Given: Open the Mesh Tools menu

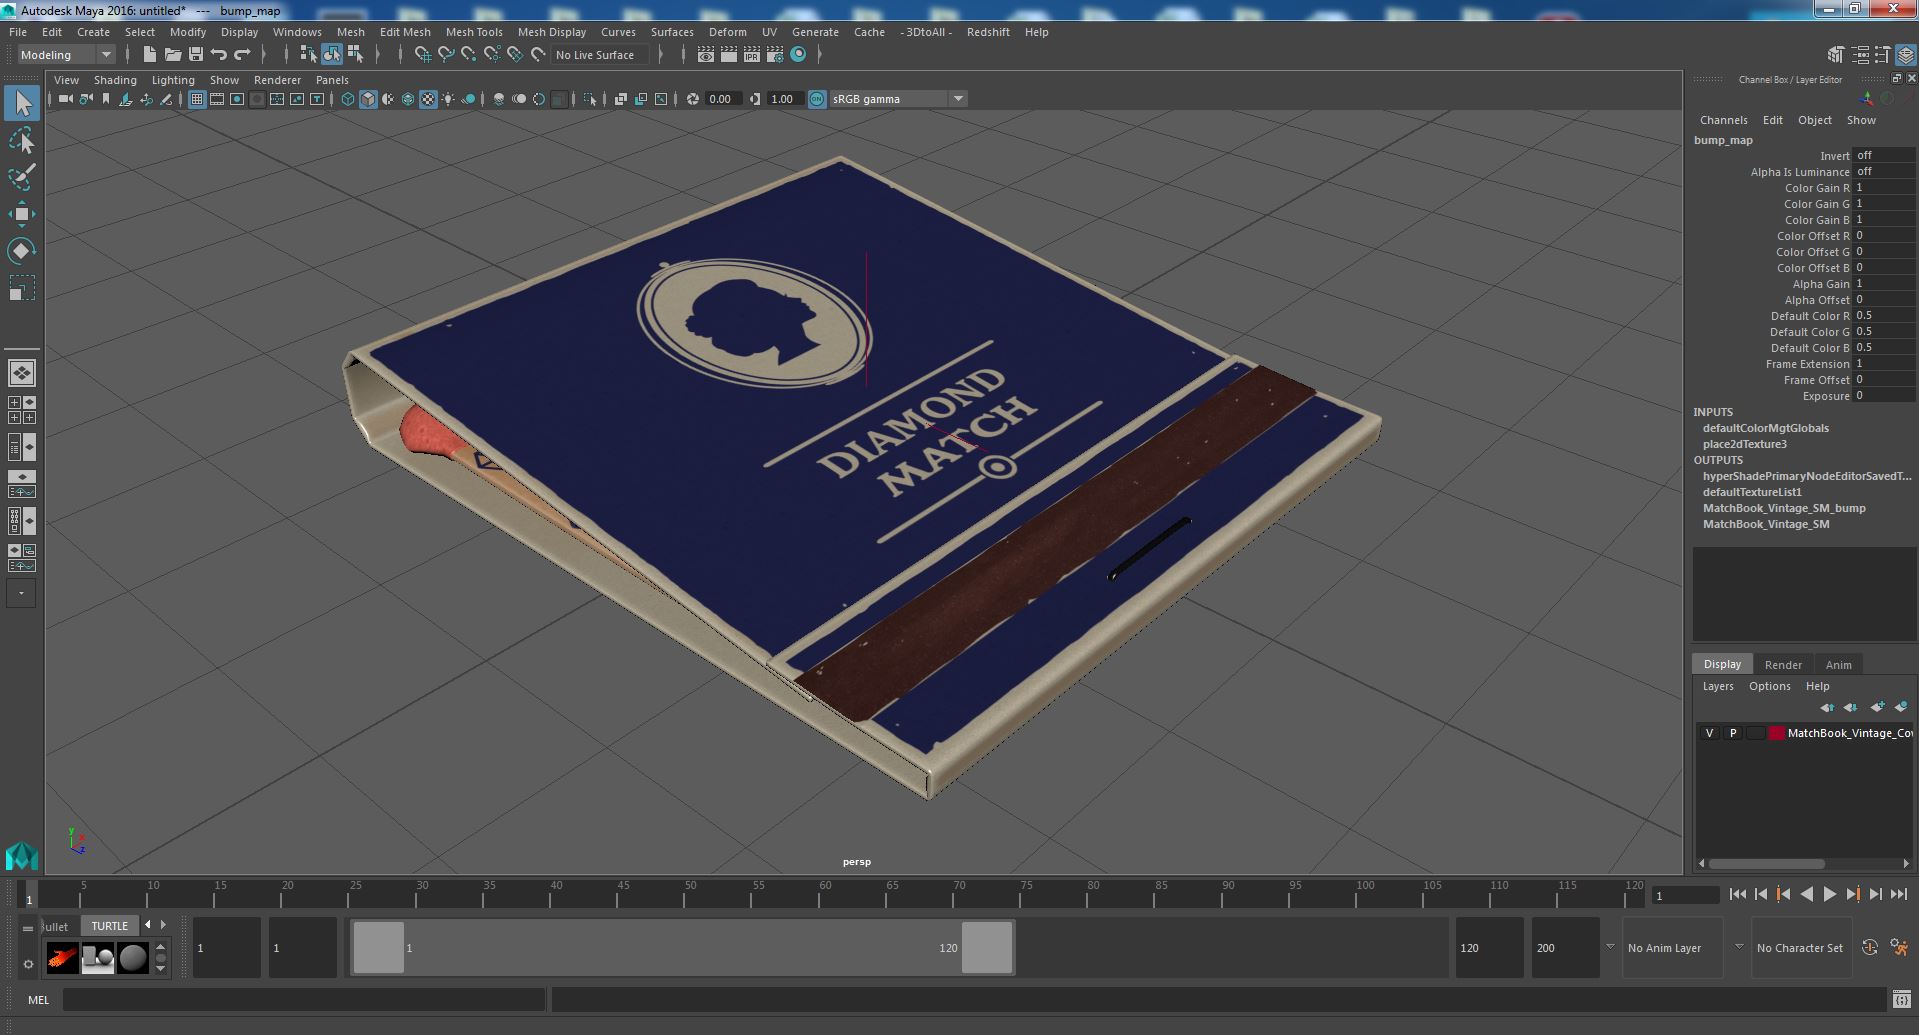Looking at the screenshot, I should 474,32.
